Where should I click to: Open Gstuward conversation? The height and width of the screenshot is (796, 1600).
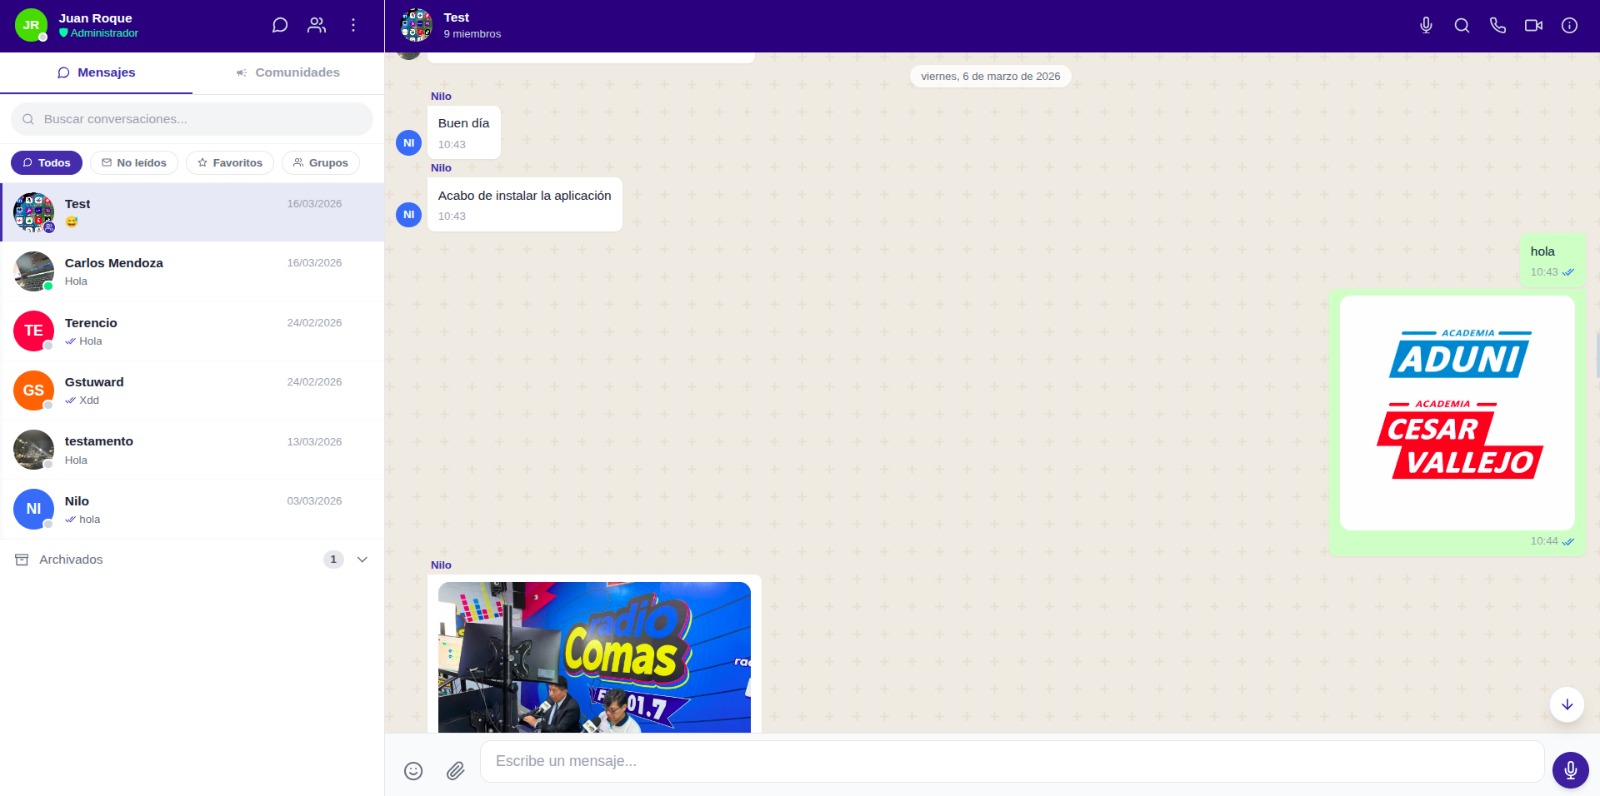(192, 390)
